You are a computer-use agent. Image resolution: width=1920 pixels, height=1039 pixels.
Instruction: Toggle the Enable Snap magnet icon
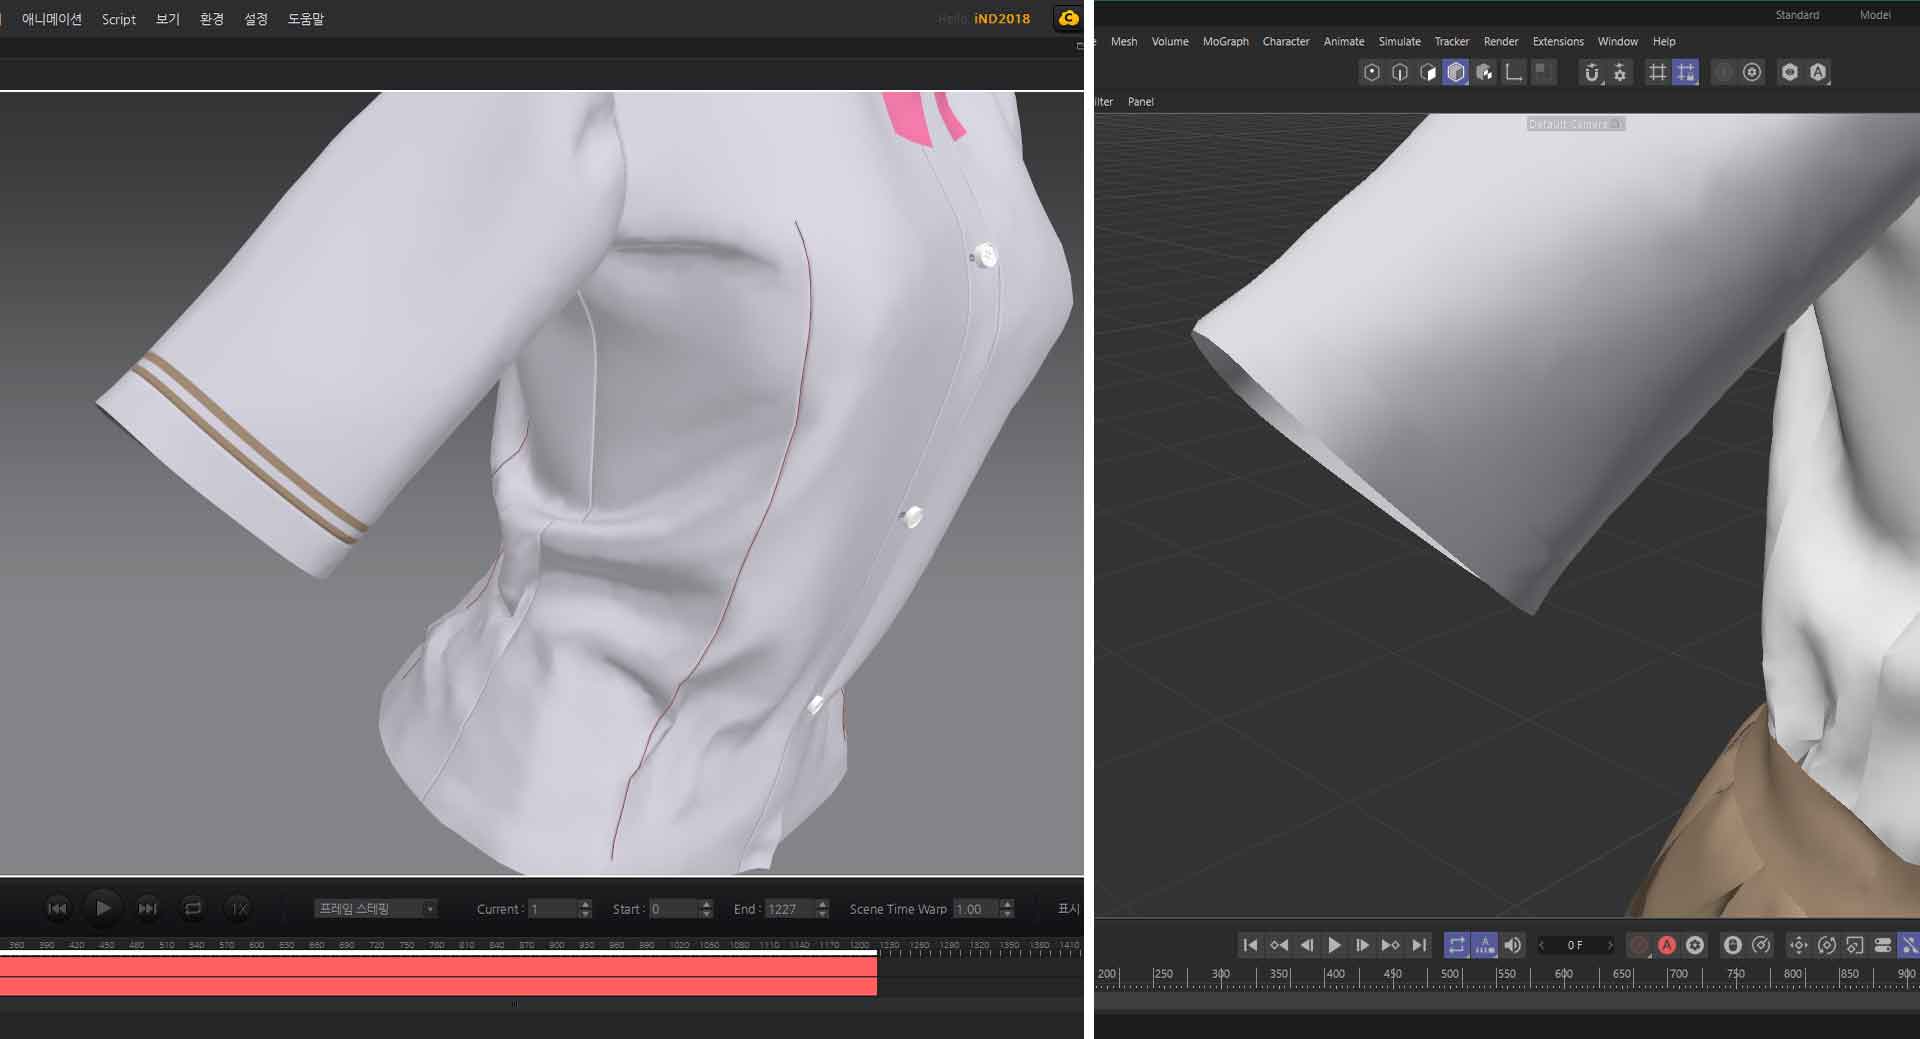[x=1592, y=72]
